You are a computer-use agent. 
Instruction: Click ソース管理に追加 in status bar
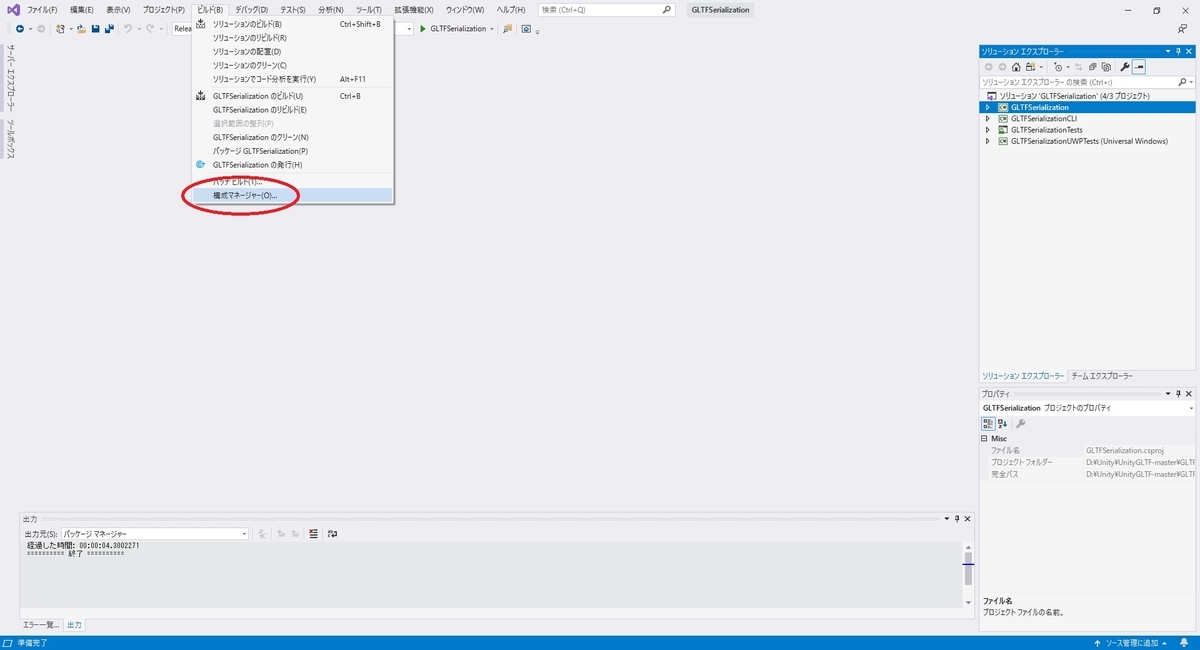pyautogui.click(x=1133, y=642)
